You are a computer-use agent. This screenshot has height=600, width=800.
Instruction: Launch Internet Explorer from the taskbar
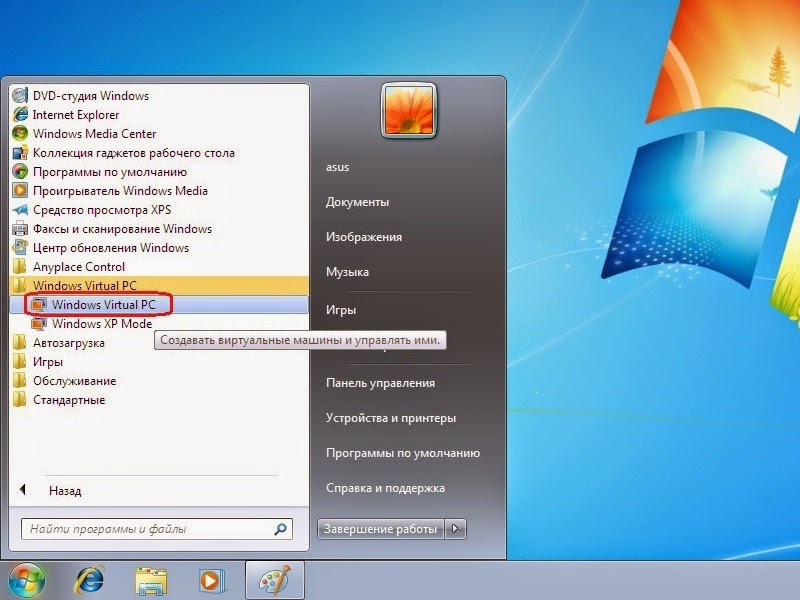(x=89, y=581)
